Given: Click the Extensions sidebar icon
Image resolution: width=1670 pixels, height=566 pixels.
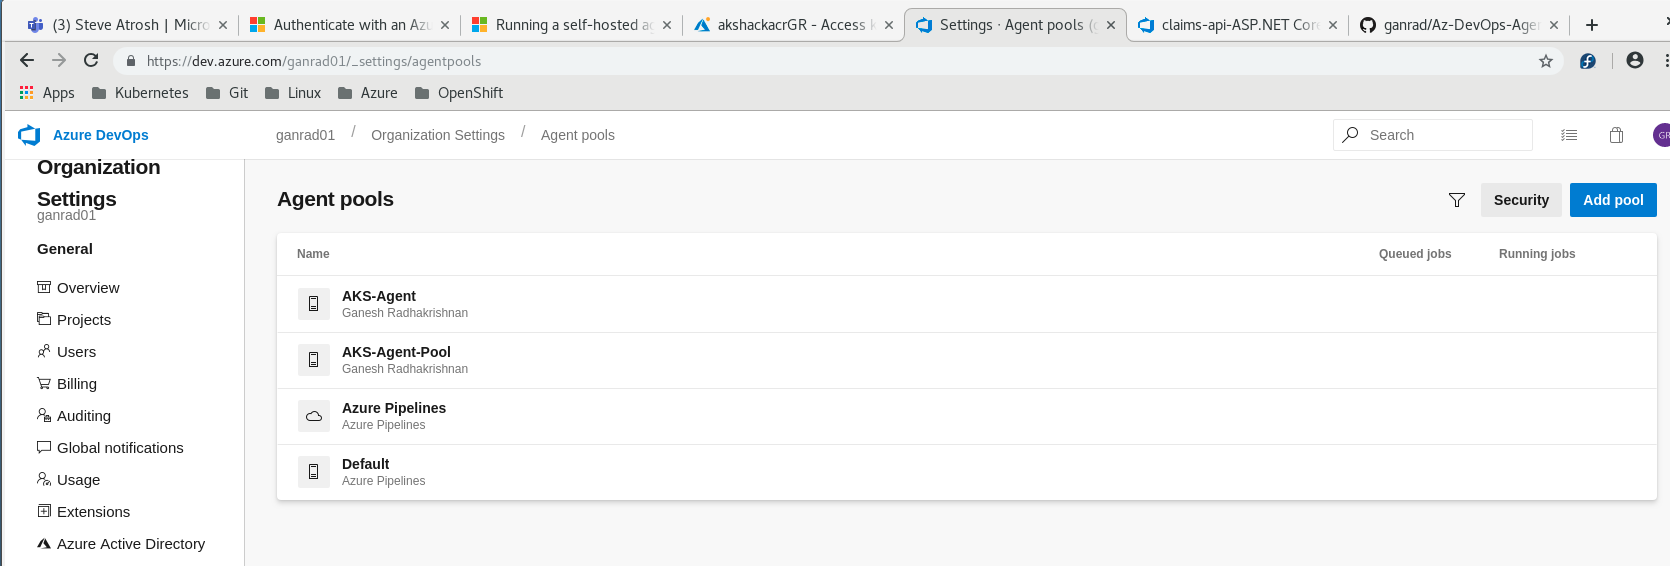Looking at the screenshot, I should click(x=44, y=511).
